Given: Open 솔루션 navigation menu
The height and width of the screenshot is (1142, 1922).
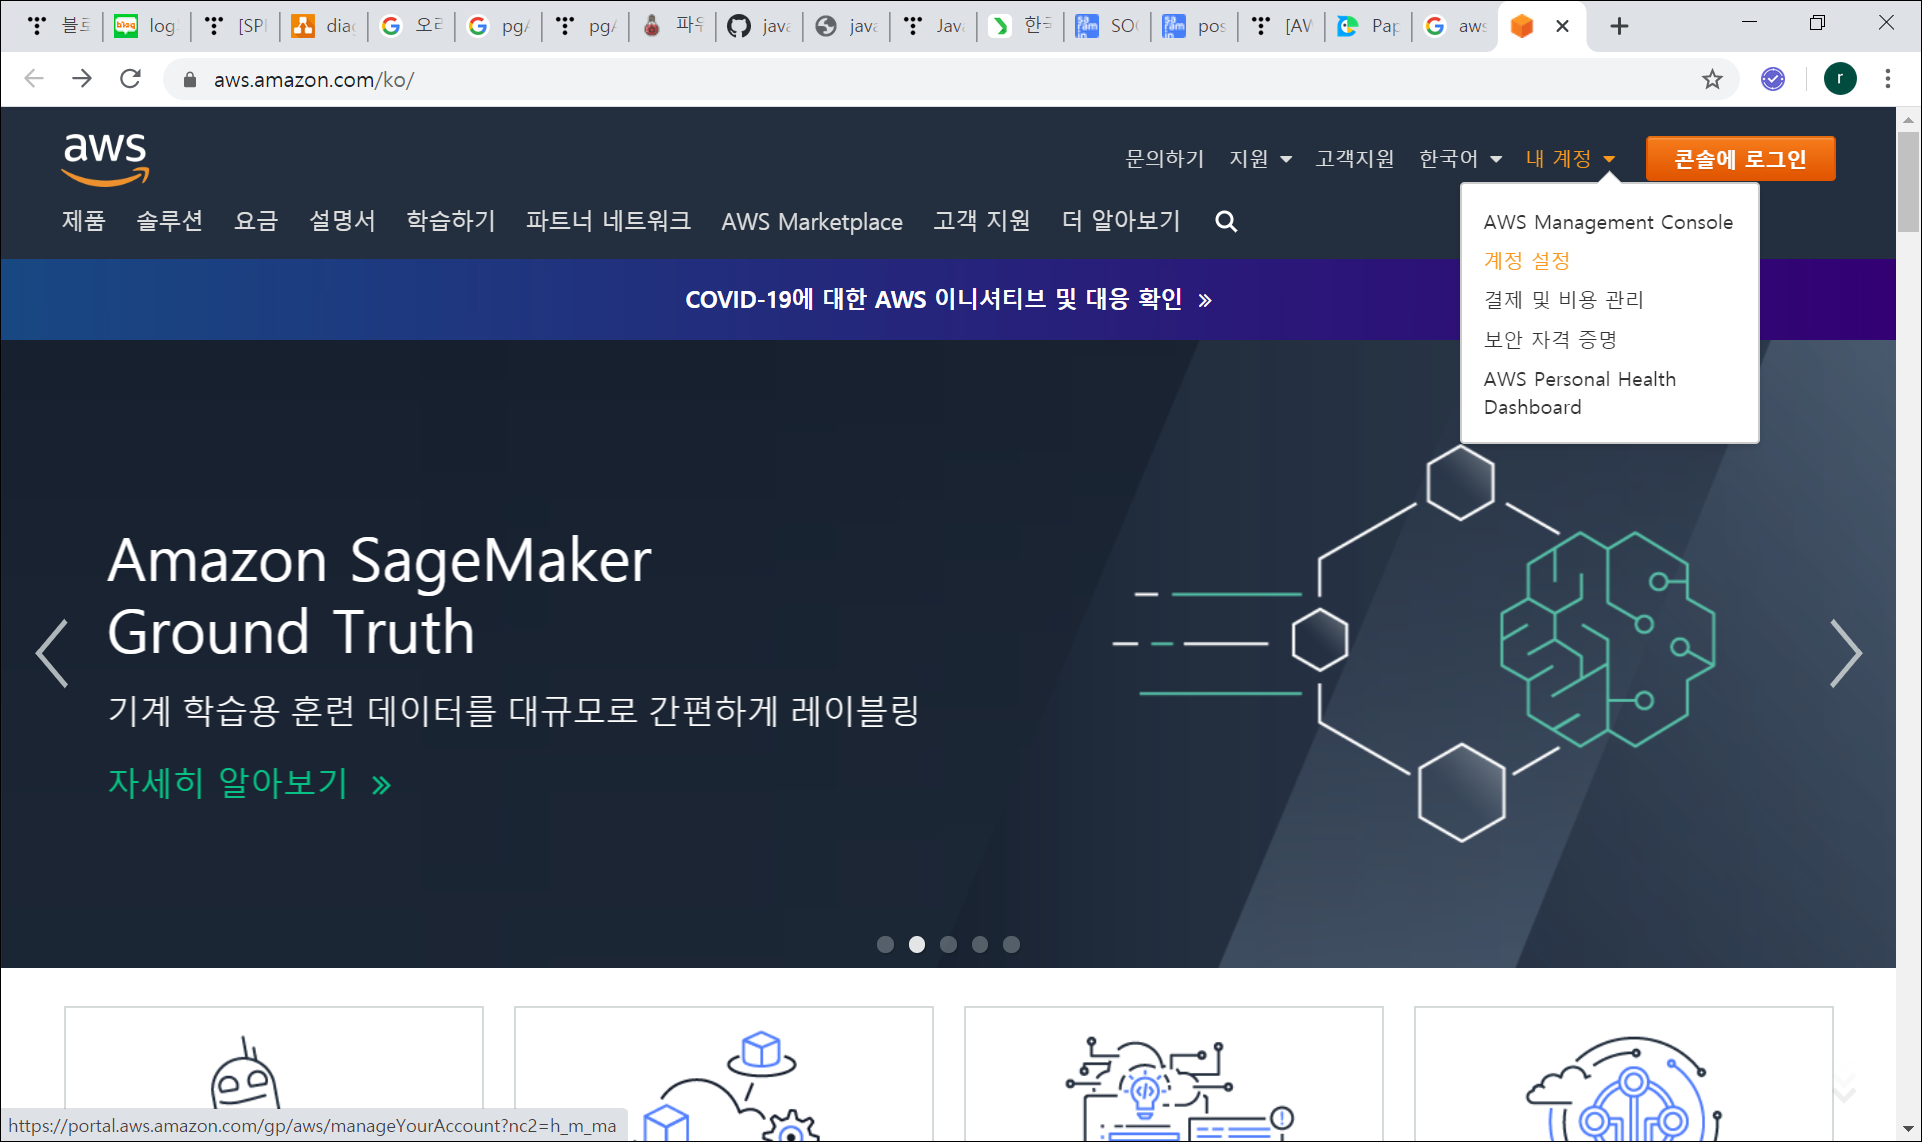Looking at the screenshot, I should coord(170,221).
